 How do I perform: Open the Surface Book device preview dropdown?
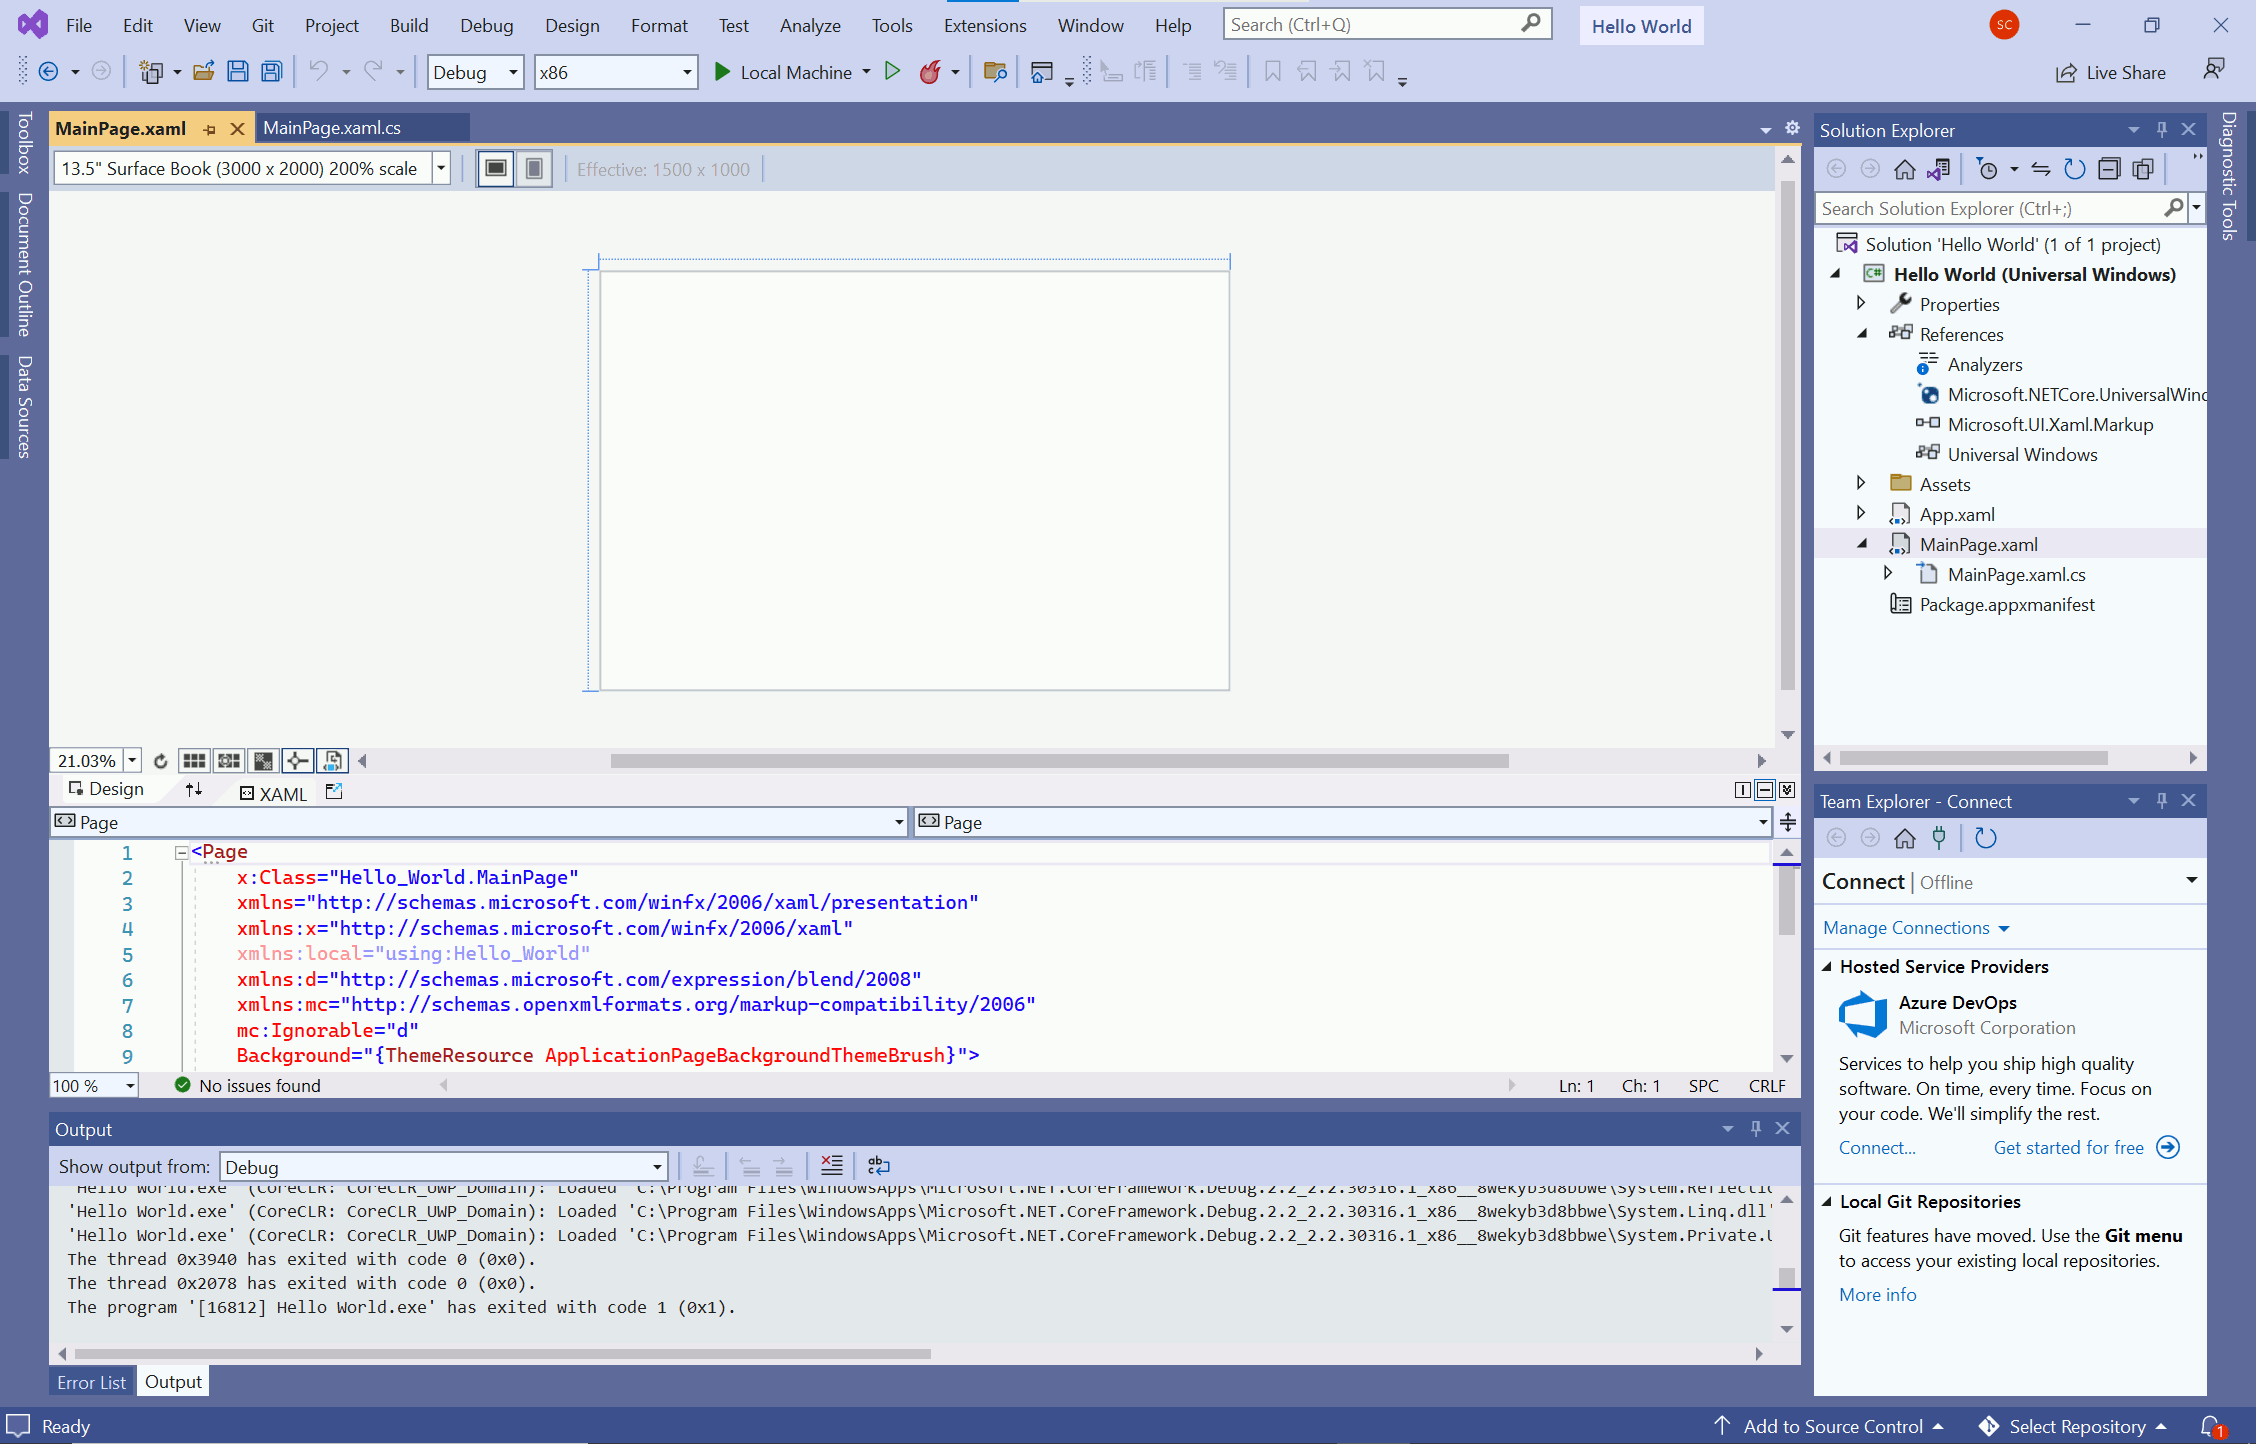(x=440, y=168)
